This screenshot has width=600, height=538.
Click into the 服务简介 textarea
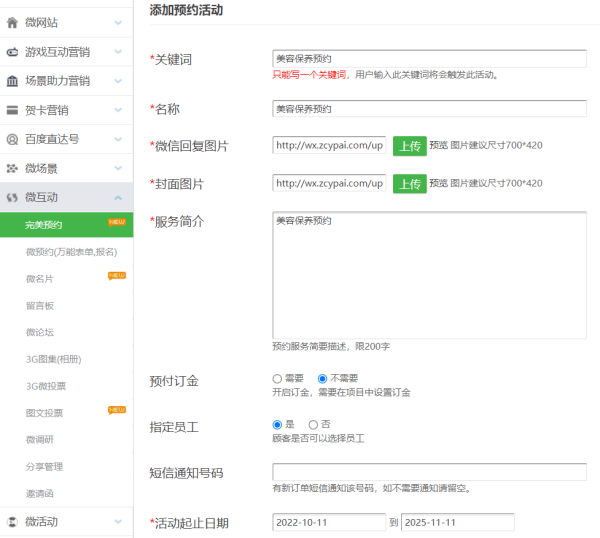pyautogui.click(x=429, y=275)
